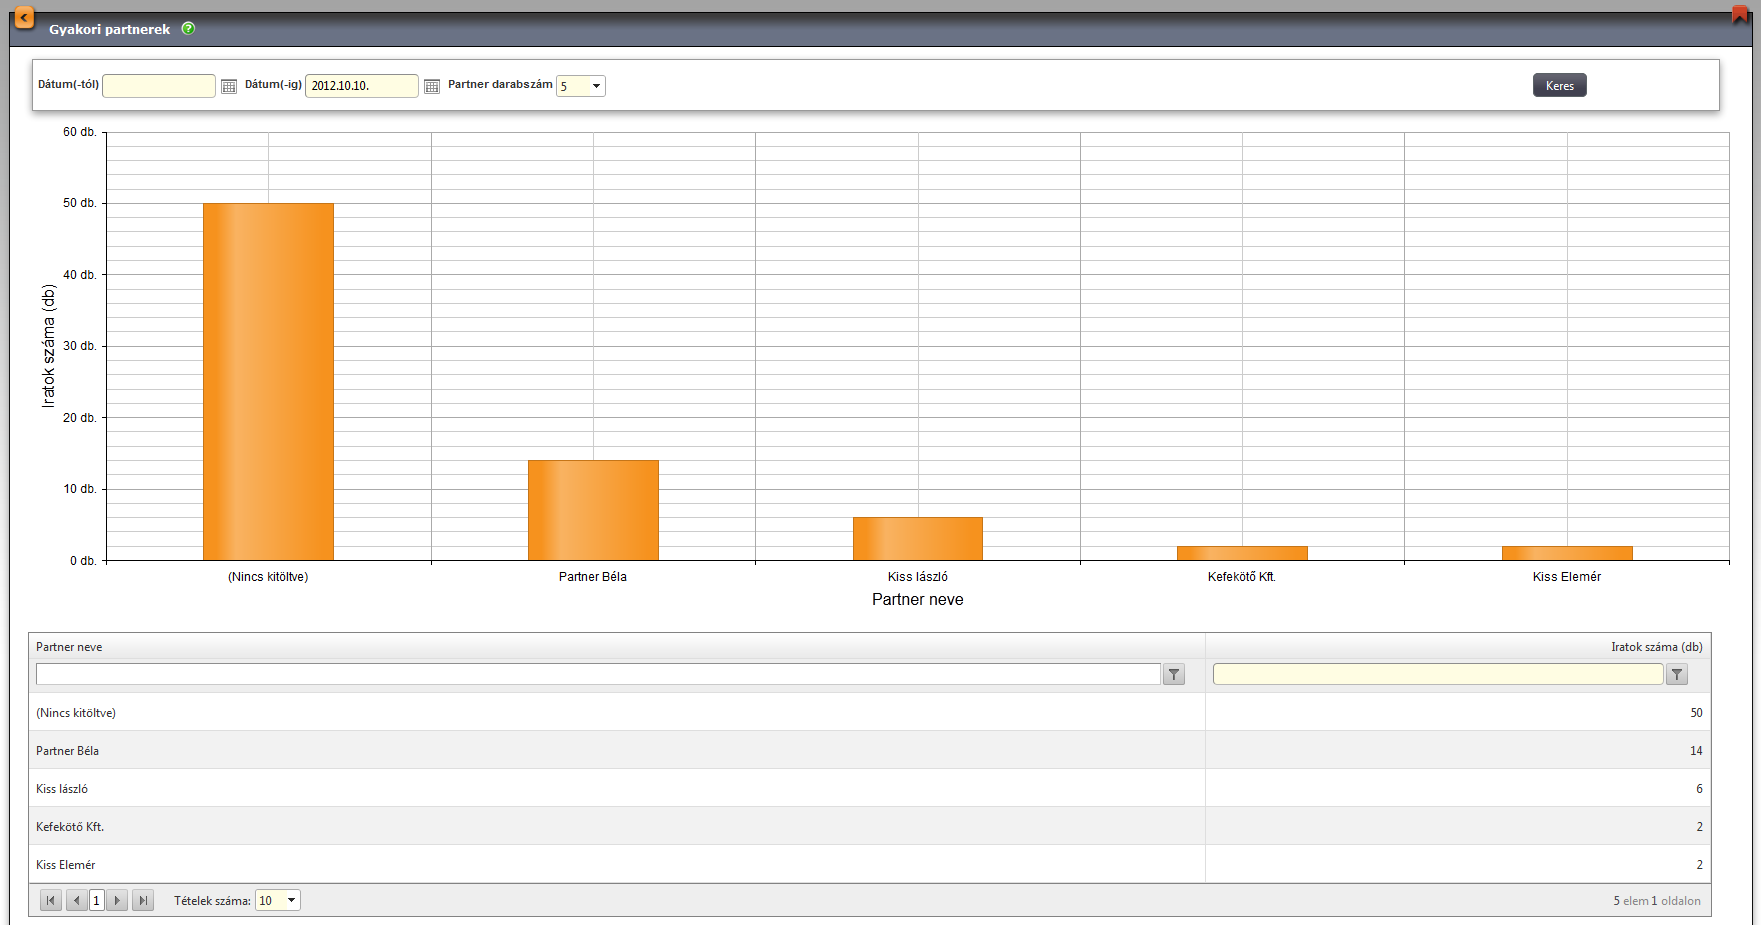Open calendar picker for Dátum(-ig)
1761x925 pixels.
click(432, 86)
